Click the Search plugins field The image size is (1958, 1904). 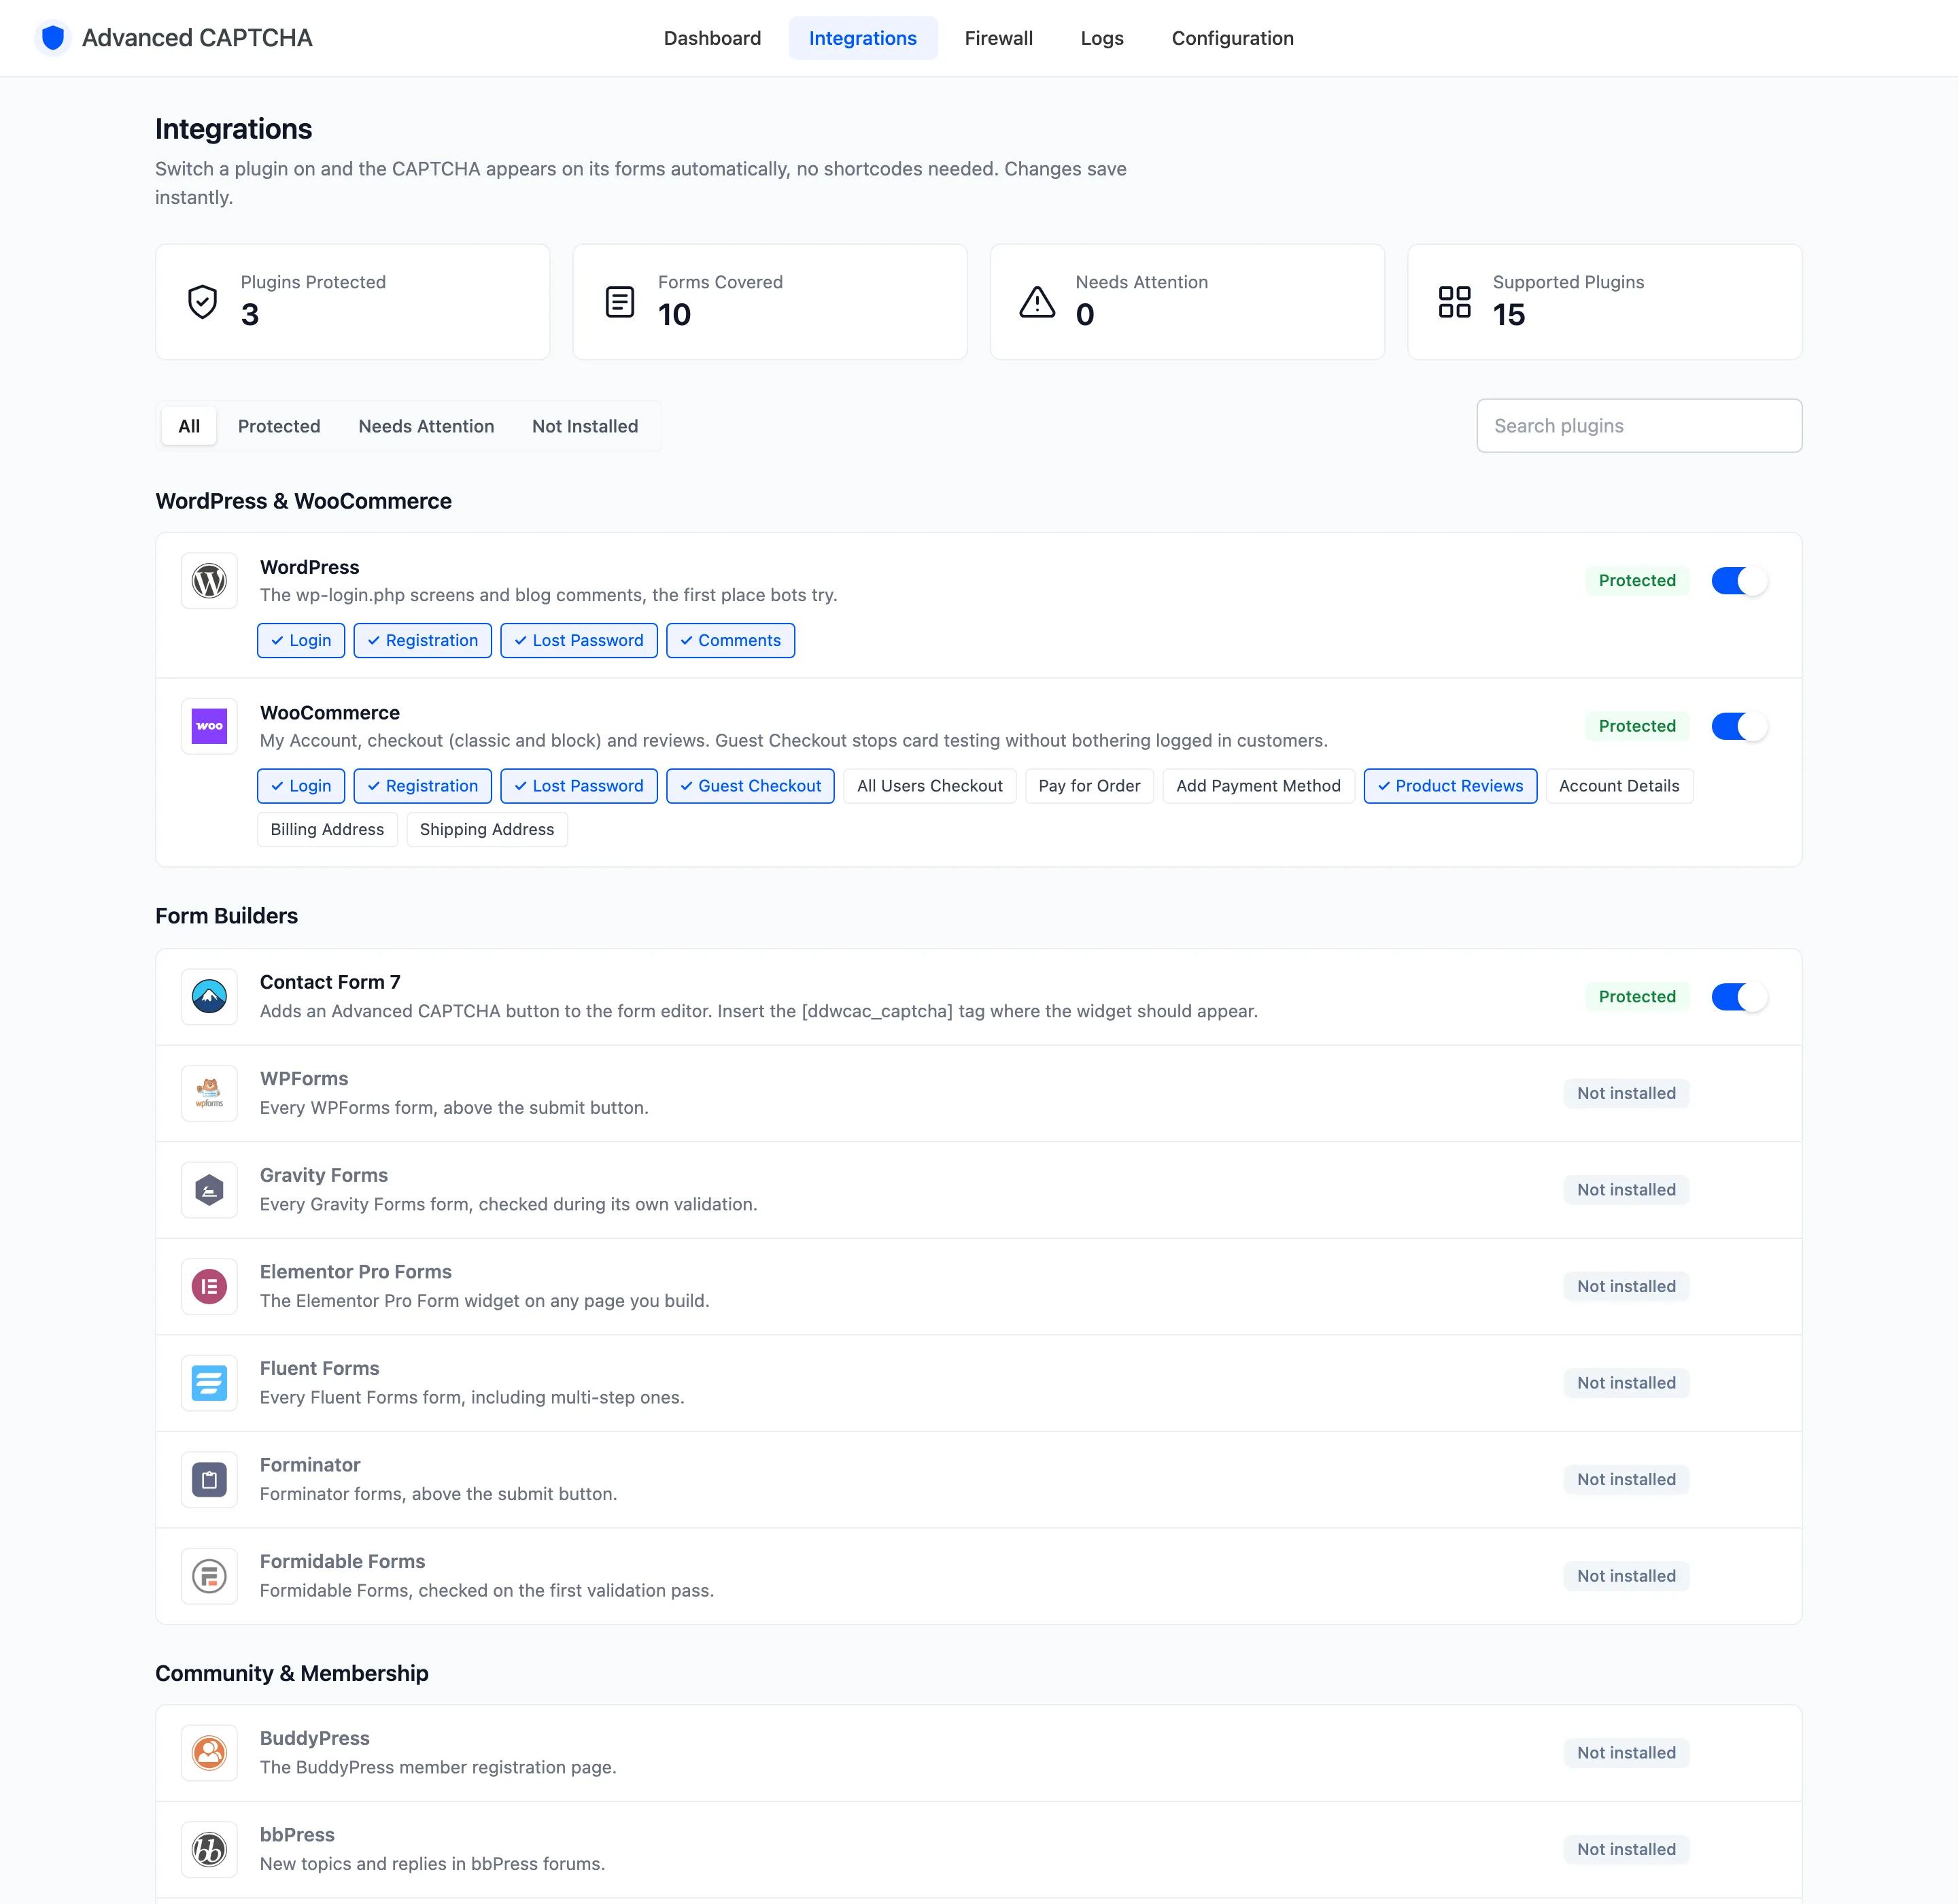1639,426
